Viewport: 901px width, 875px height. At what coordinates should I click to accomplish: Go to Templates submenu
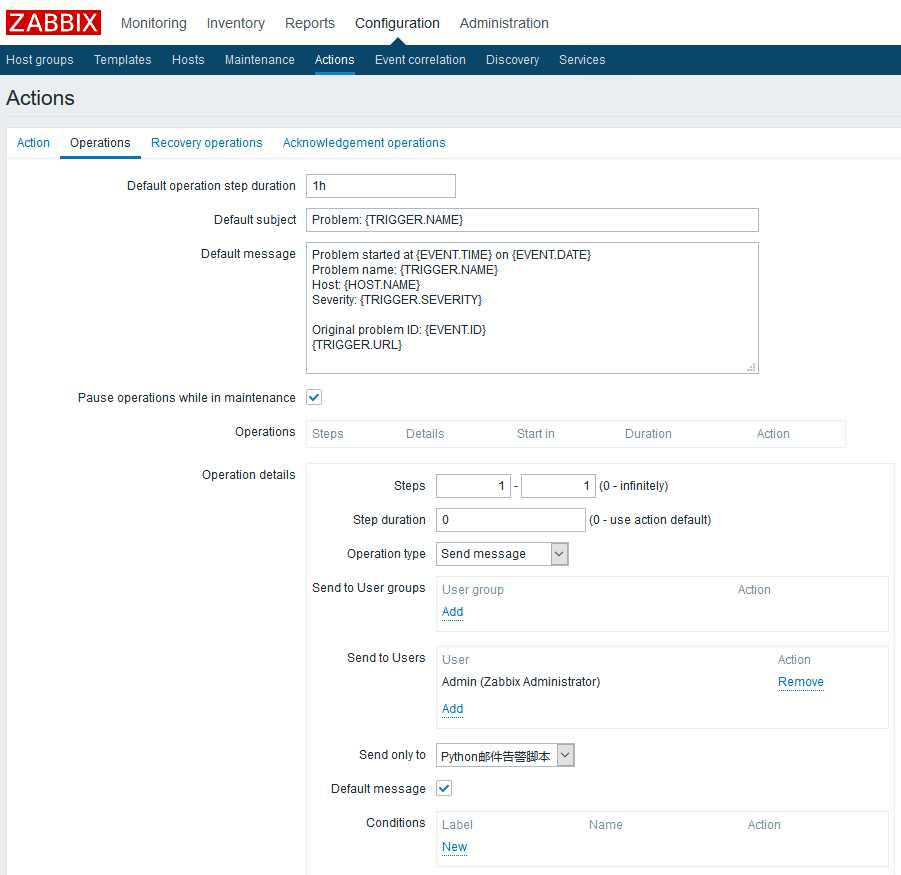(x=122, y=60)
